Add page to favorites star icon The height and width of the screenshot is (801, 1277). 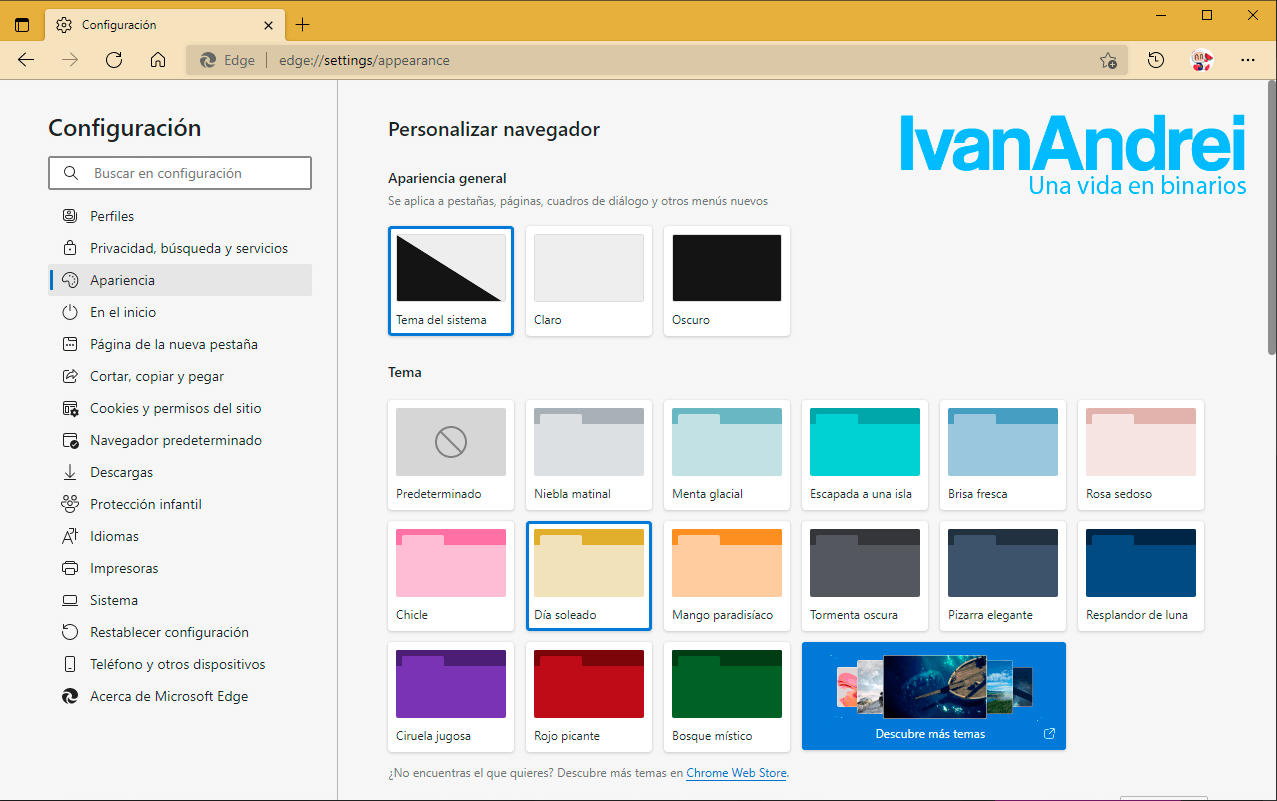pyautogui.click(x=1108, y=60)
